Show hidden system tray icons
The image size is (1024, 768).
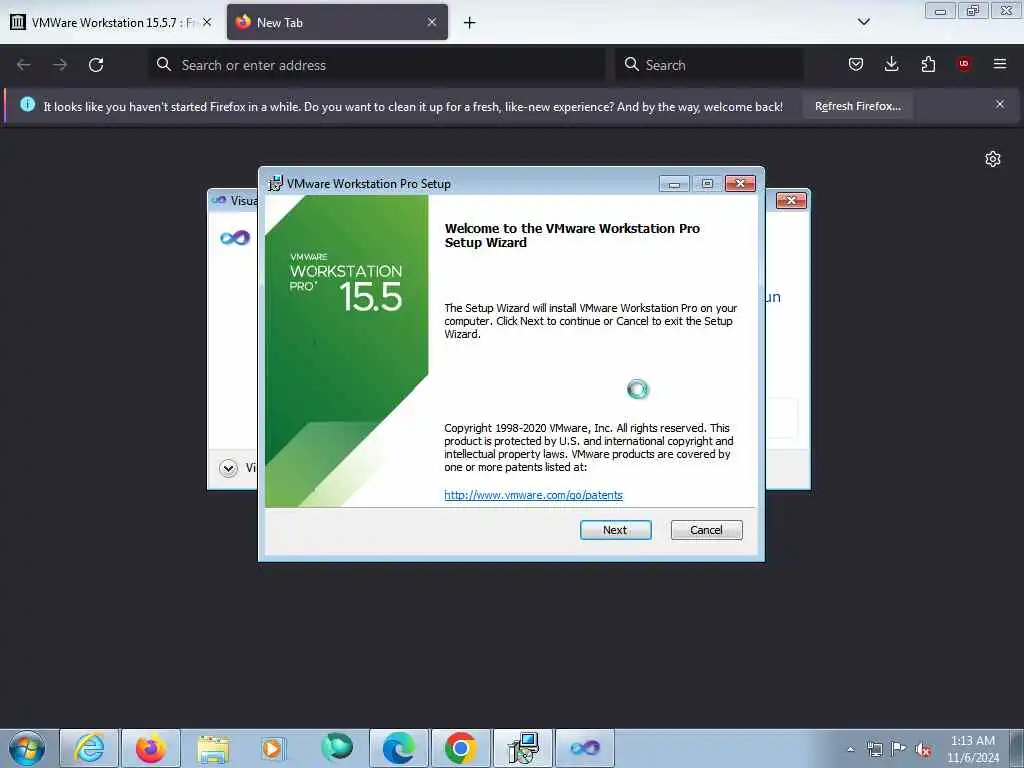pyautogui.click(x=850, y=749)
